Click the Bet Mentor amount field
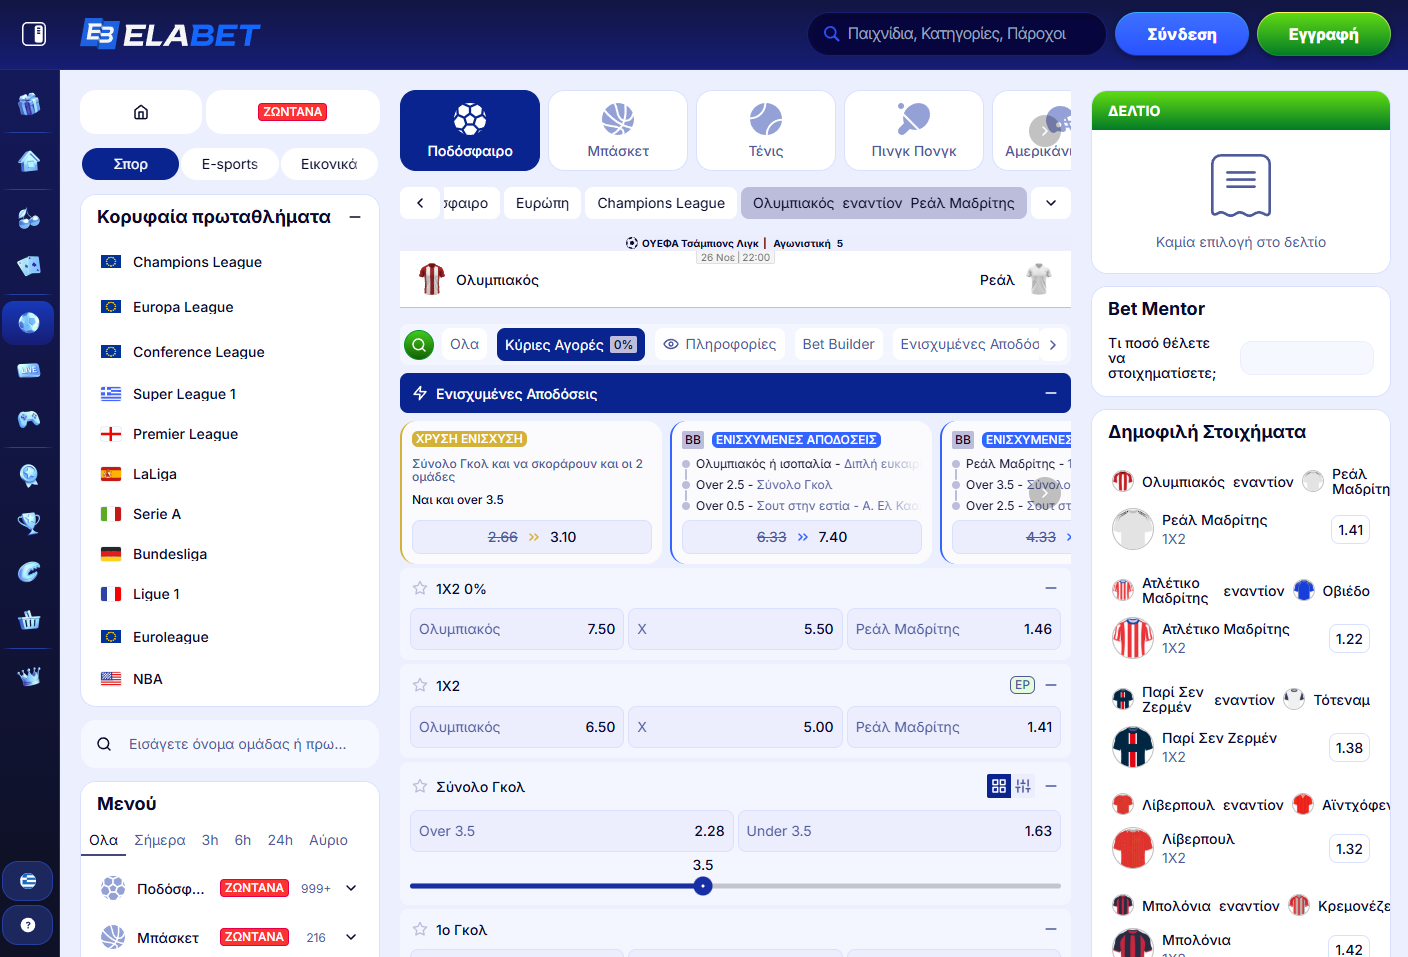 point(1306,358)
